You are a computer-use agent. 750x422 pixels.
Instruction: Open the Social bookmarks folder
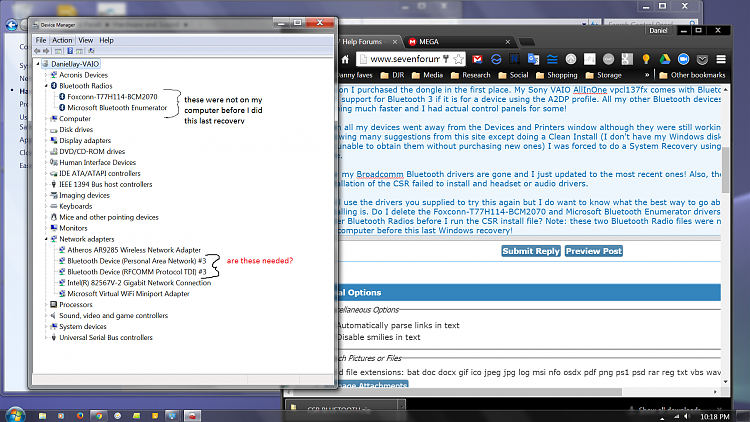click(x=513, y=75)
